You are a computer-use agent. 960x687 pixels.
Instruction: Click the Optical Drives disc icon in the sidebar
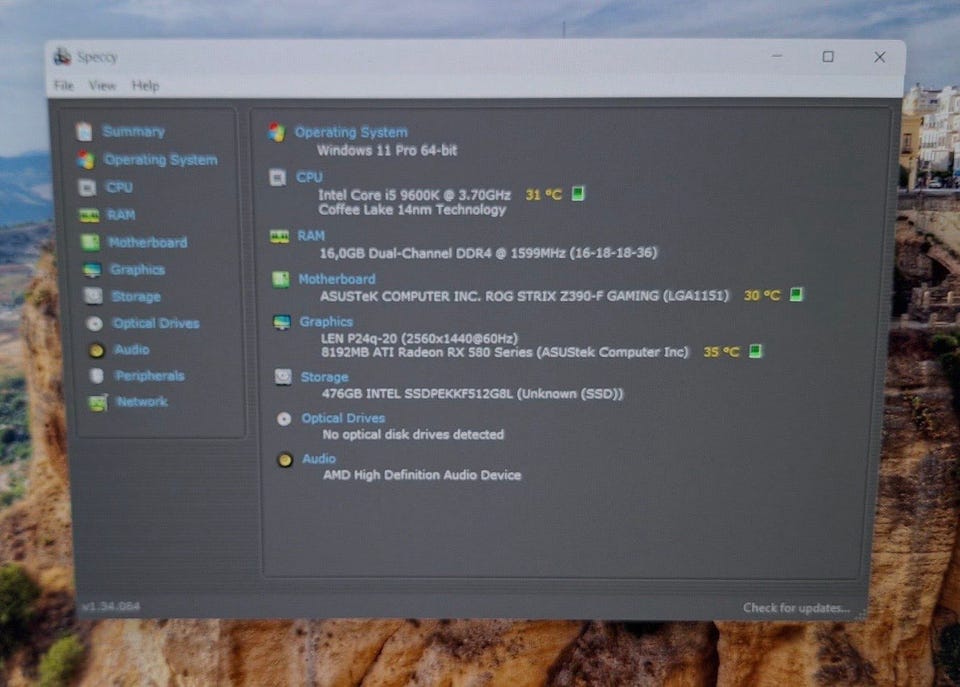point(94,323)
